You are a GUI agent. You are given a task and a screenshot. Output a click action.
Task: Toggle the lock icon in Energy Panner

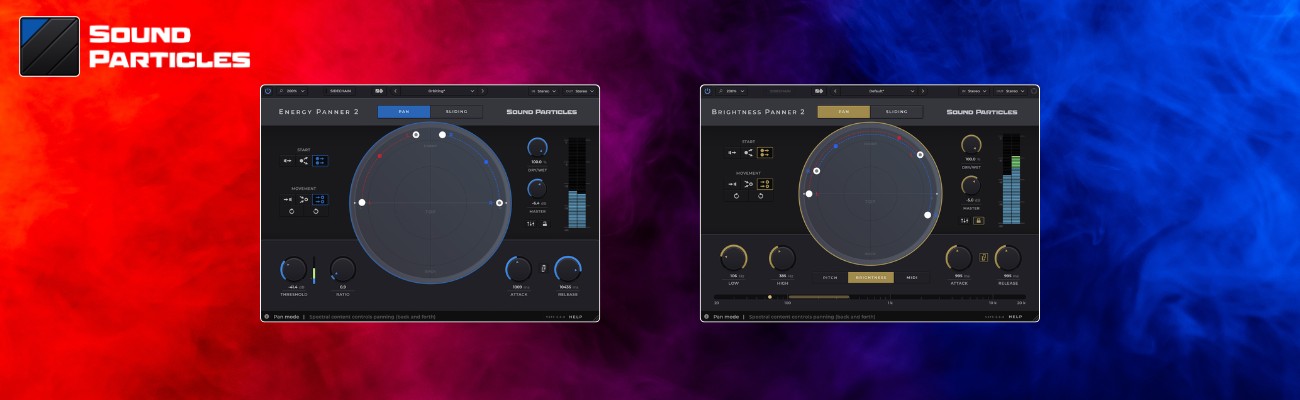tap(545, 224)
